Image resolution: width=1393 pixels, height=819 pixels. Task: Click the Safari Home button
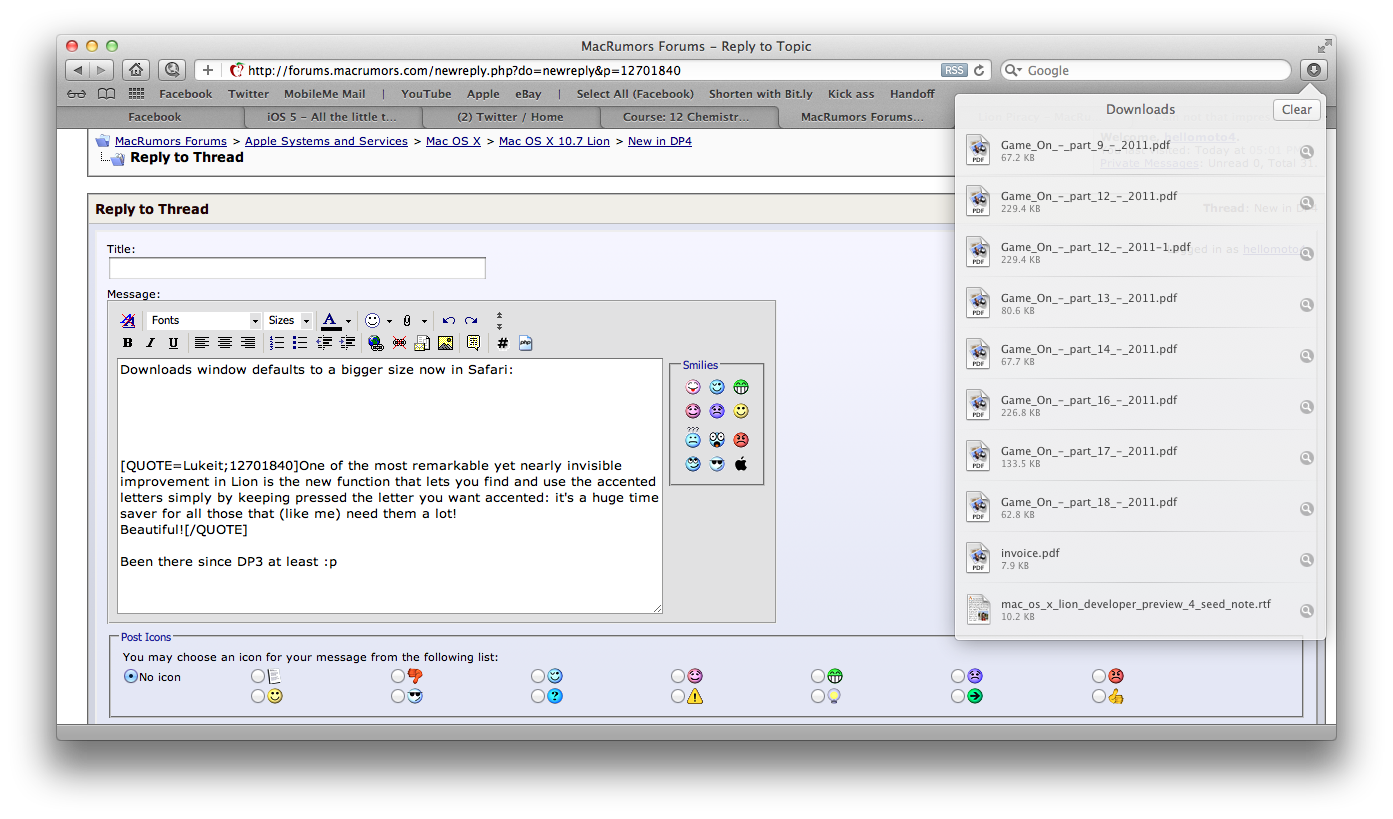(x=136, y=70)
